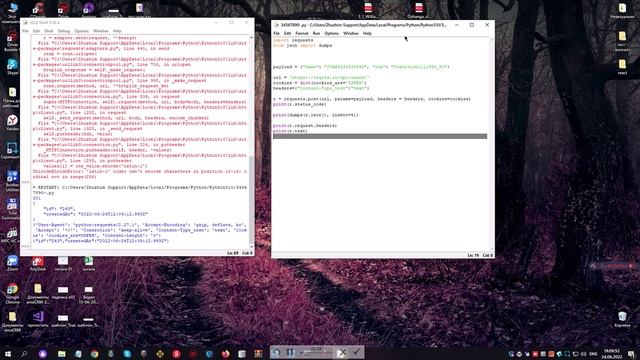Open Google Chrome desktop shortcut
This screenshot has height=360, width=640.
click(x=12, y=293)
